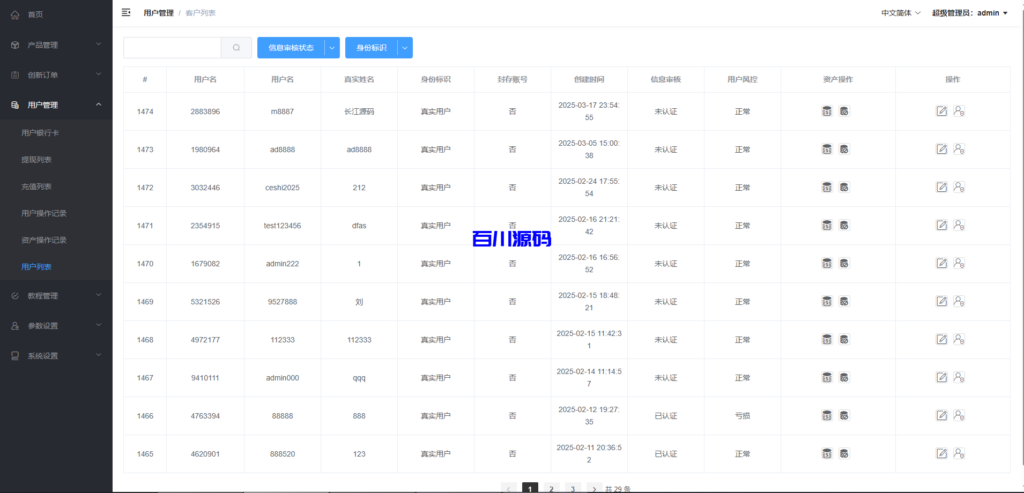Open 充值列表 submenu item

[x=56, y=186]
